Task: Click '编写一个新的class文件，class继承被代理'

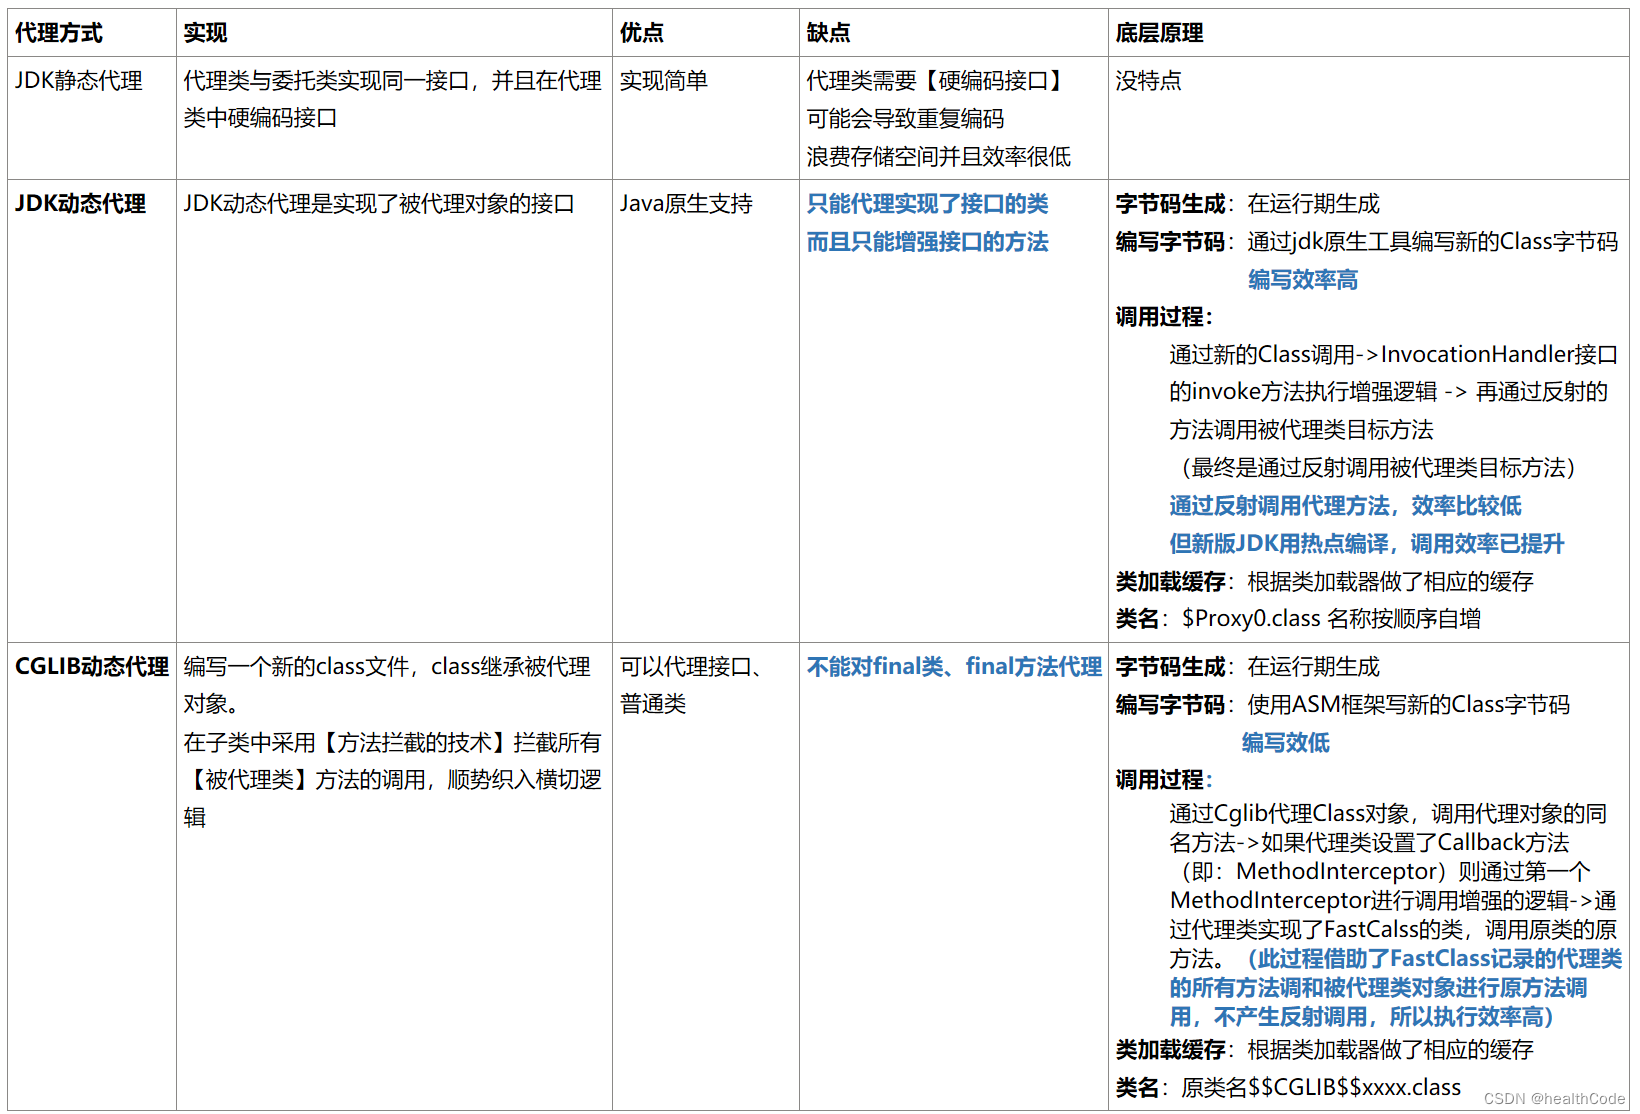Action: 387,667
